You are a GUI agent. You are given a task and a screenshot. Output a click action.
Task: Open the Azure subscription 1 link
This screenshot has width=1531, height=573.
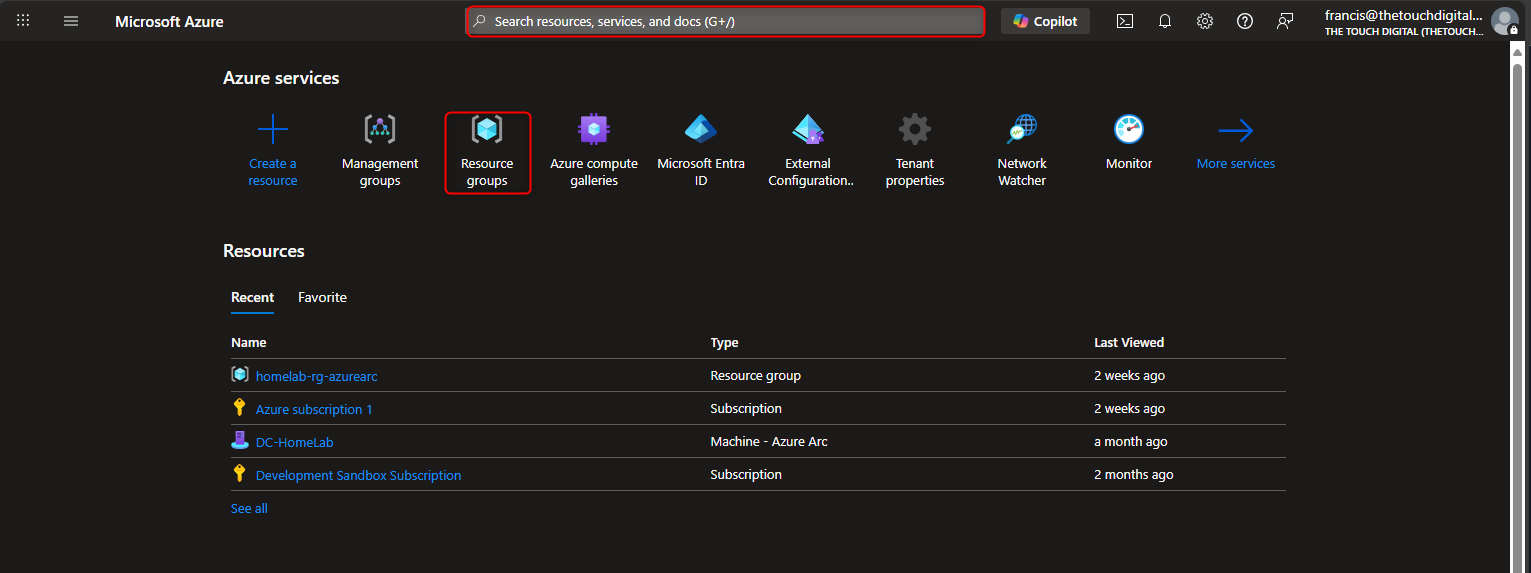pyautogui.click(x=314, y=409)
